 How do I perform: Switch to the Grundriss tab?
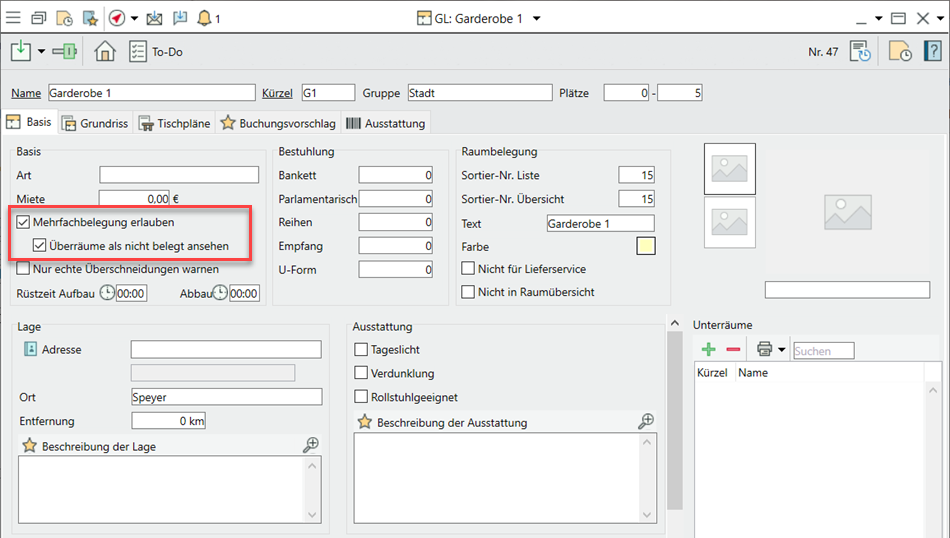95,123
